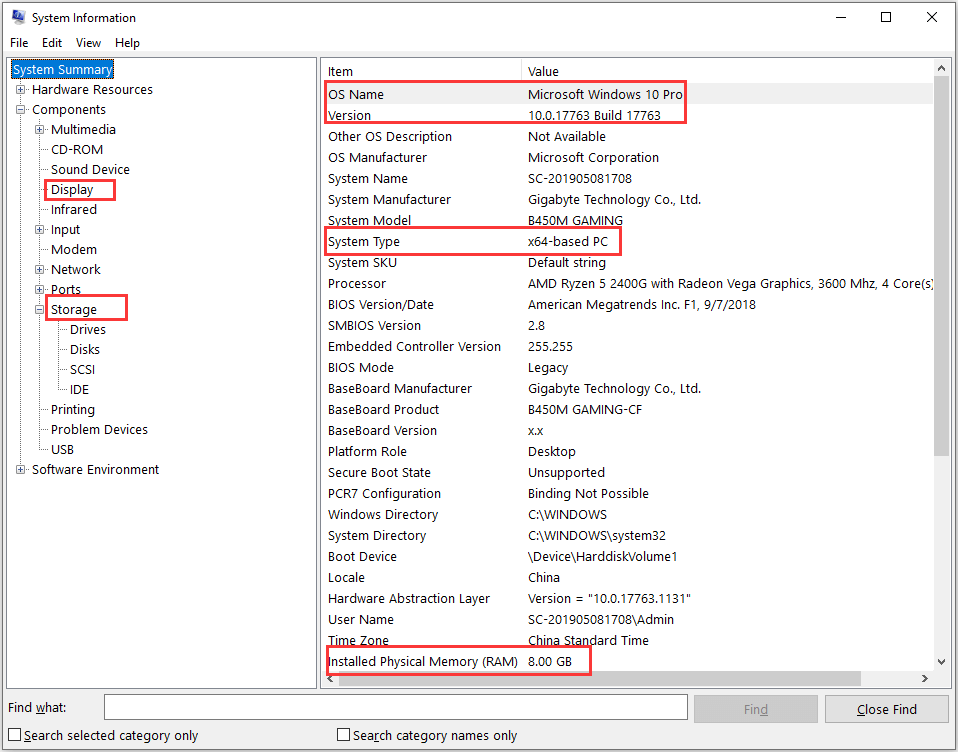Collapse the Components node
This screenshot has width=958, height=752.
22,109
